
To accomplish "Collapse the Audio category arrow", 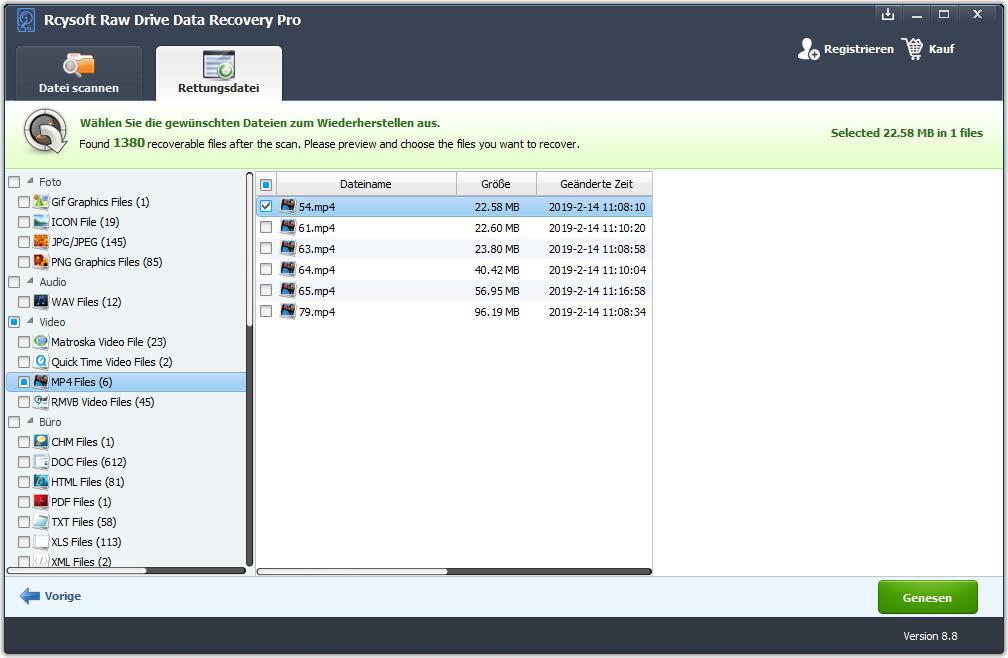I will (x=30, y=281).
